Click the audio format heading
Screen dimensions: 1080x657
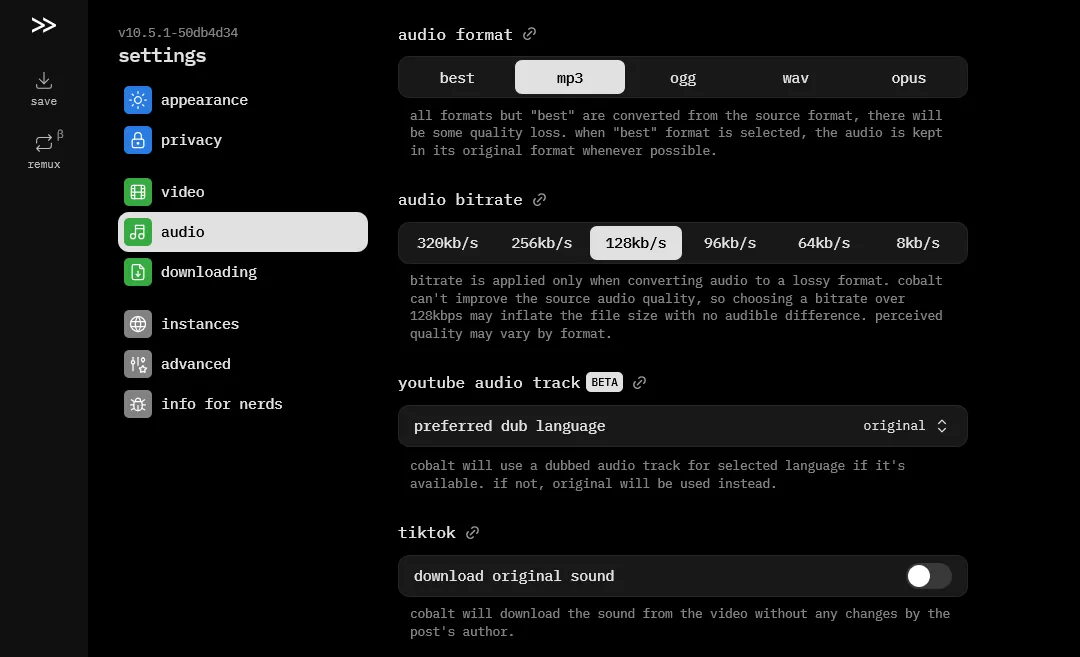coord(455,34)
